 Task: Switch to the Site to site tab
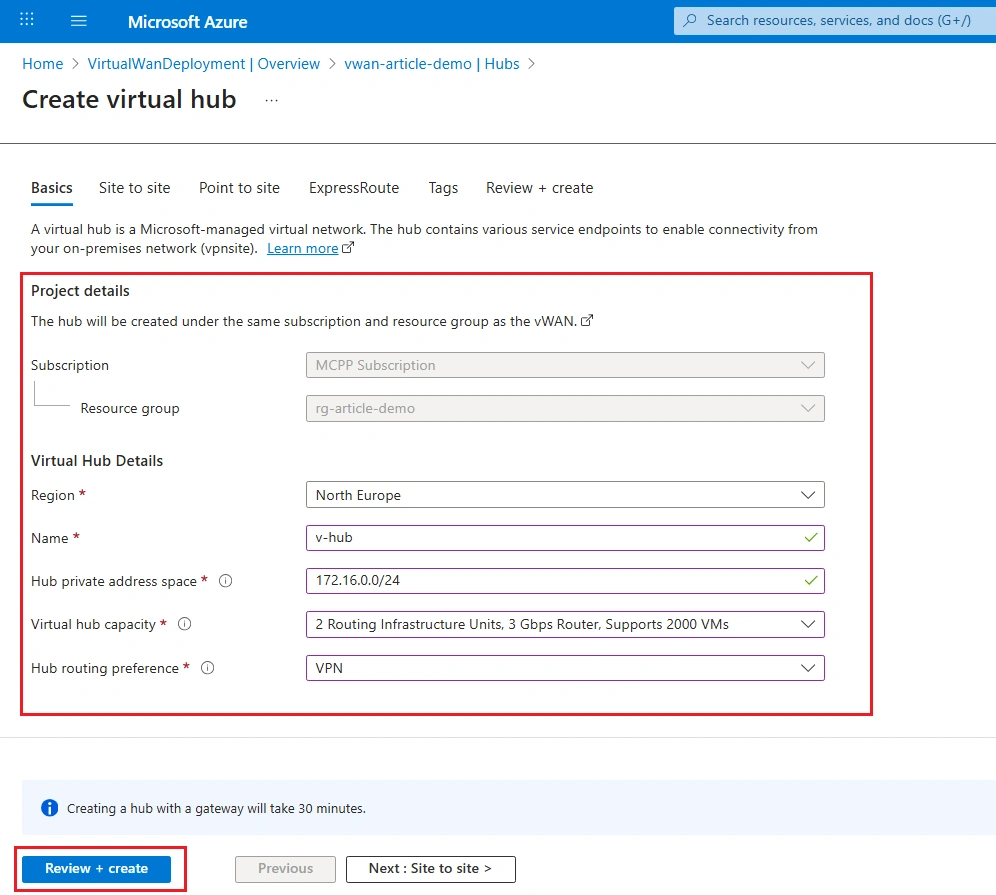point(135,188)
